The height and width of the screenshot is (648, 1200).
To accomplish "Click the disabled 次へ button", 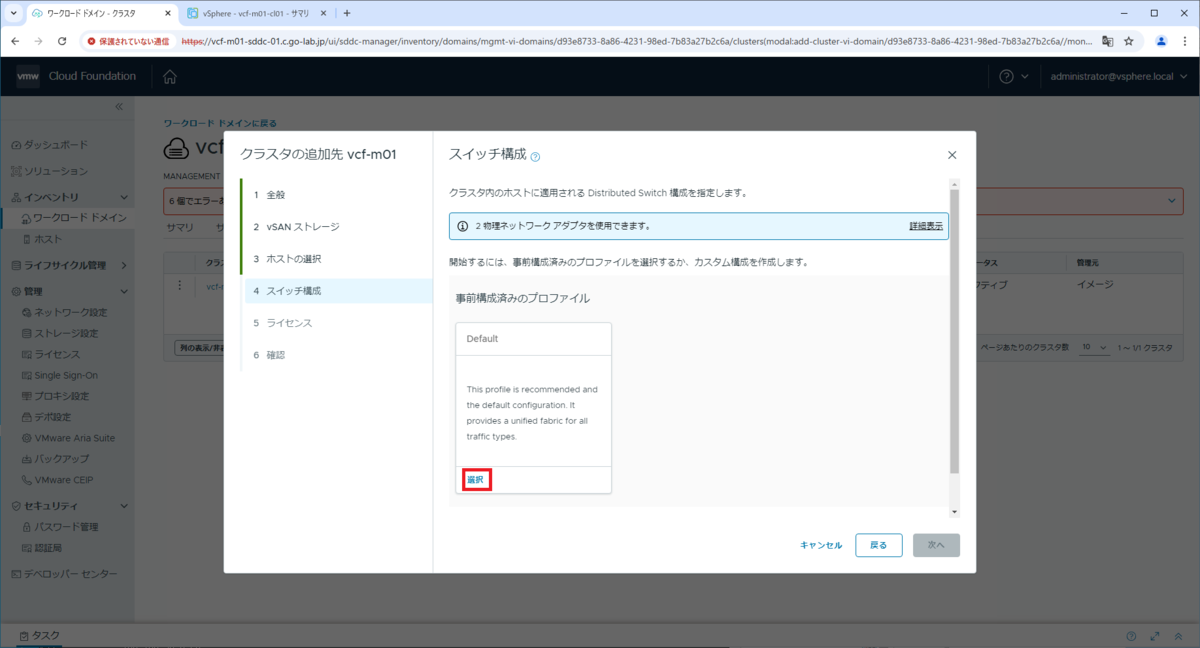I will pos(936,545).
